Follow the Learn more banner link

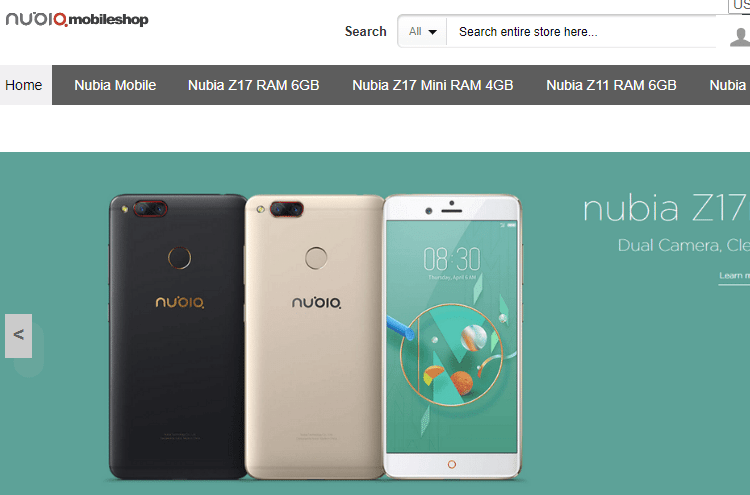click(x=734, y=276)
